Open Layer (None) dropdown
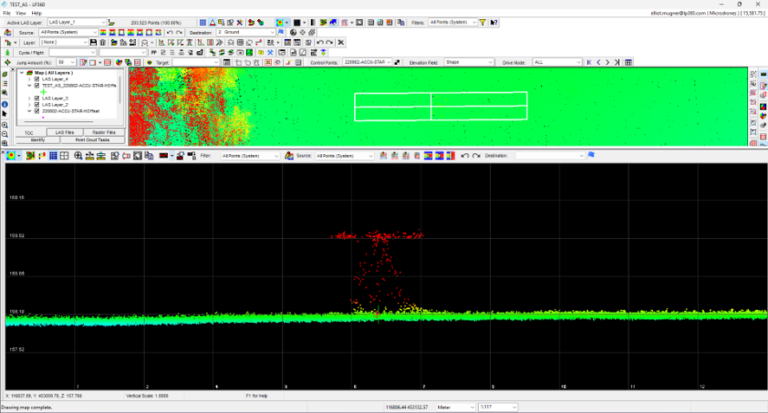 click(64, 43)
